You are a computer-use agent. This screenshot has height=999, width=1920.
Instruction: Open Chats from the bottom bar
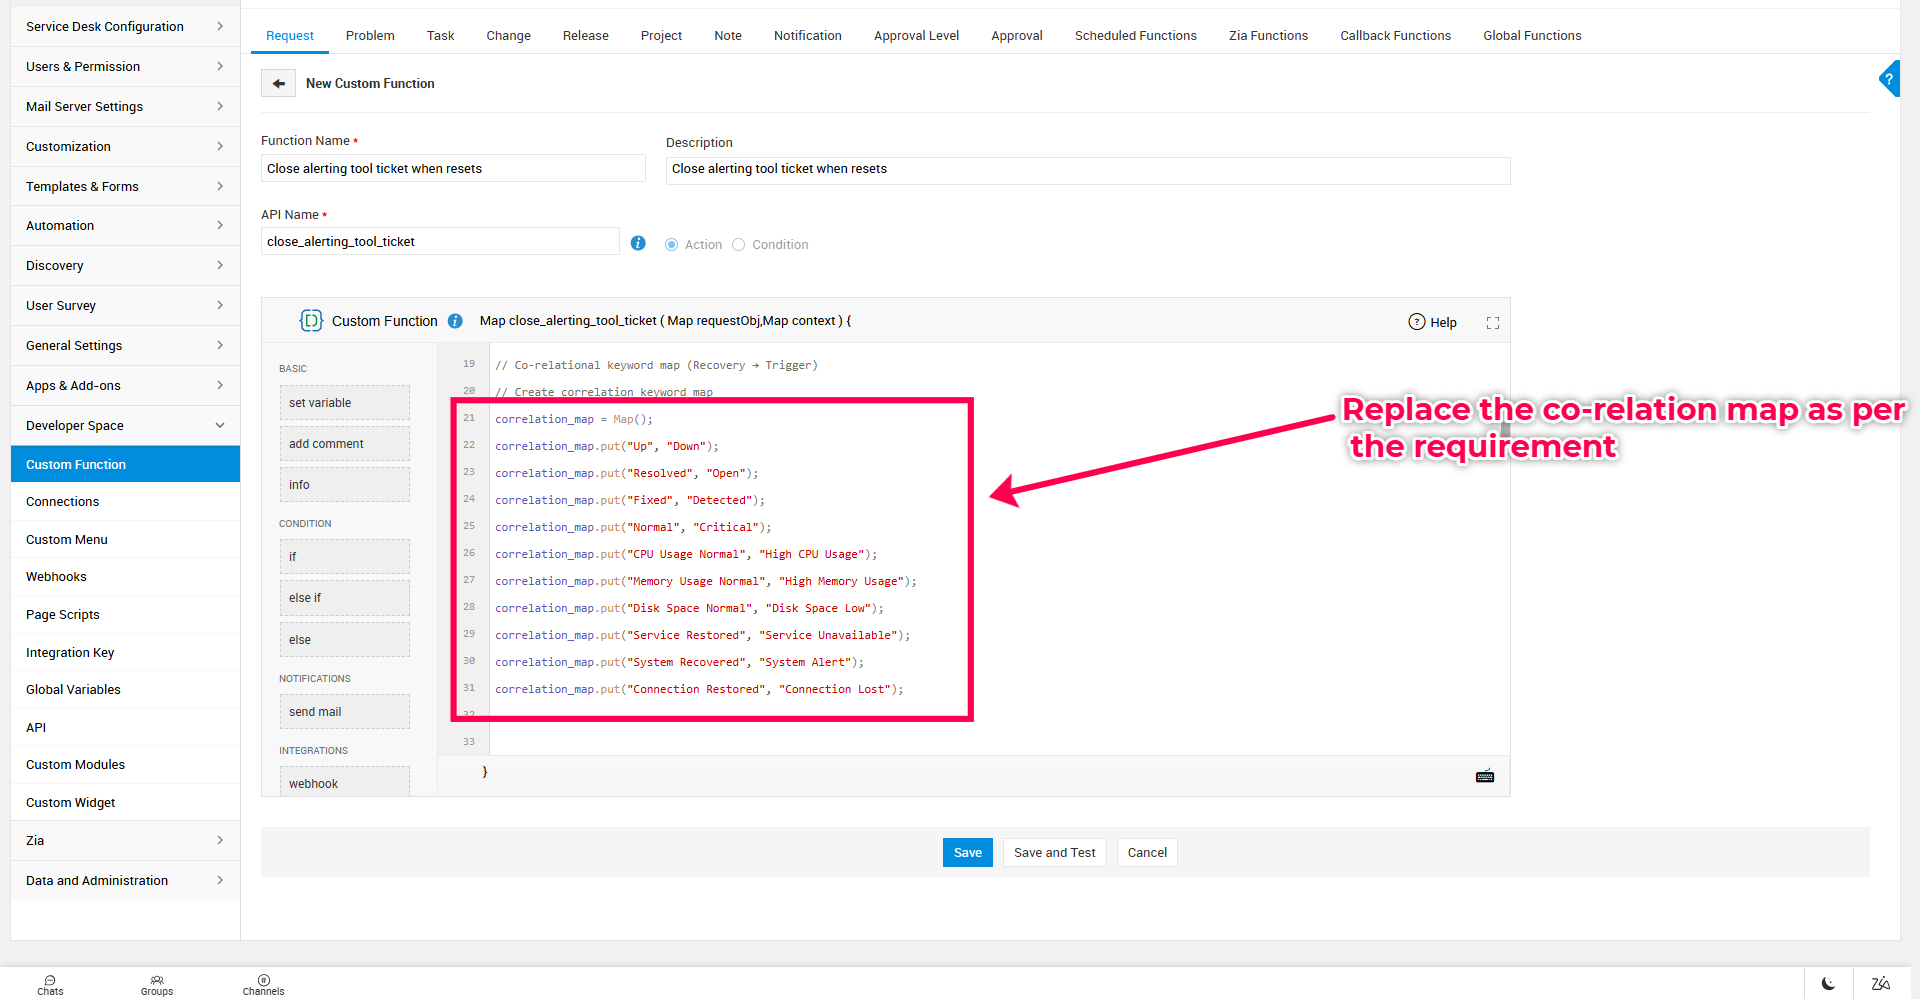click(50, 985)
